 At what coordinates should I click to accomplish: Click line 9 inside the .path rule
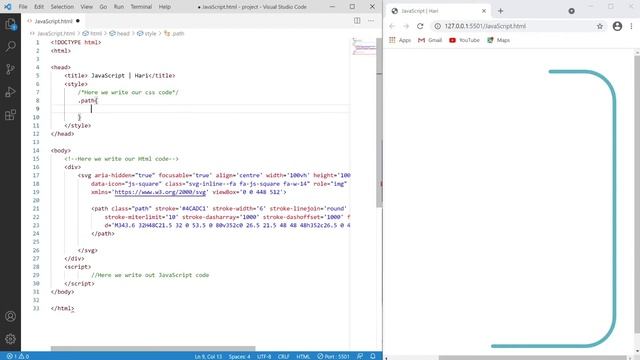(200, 109)
